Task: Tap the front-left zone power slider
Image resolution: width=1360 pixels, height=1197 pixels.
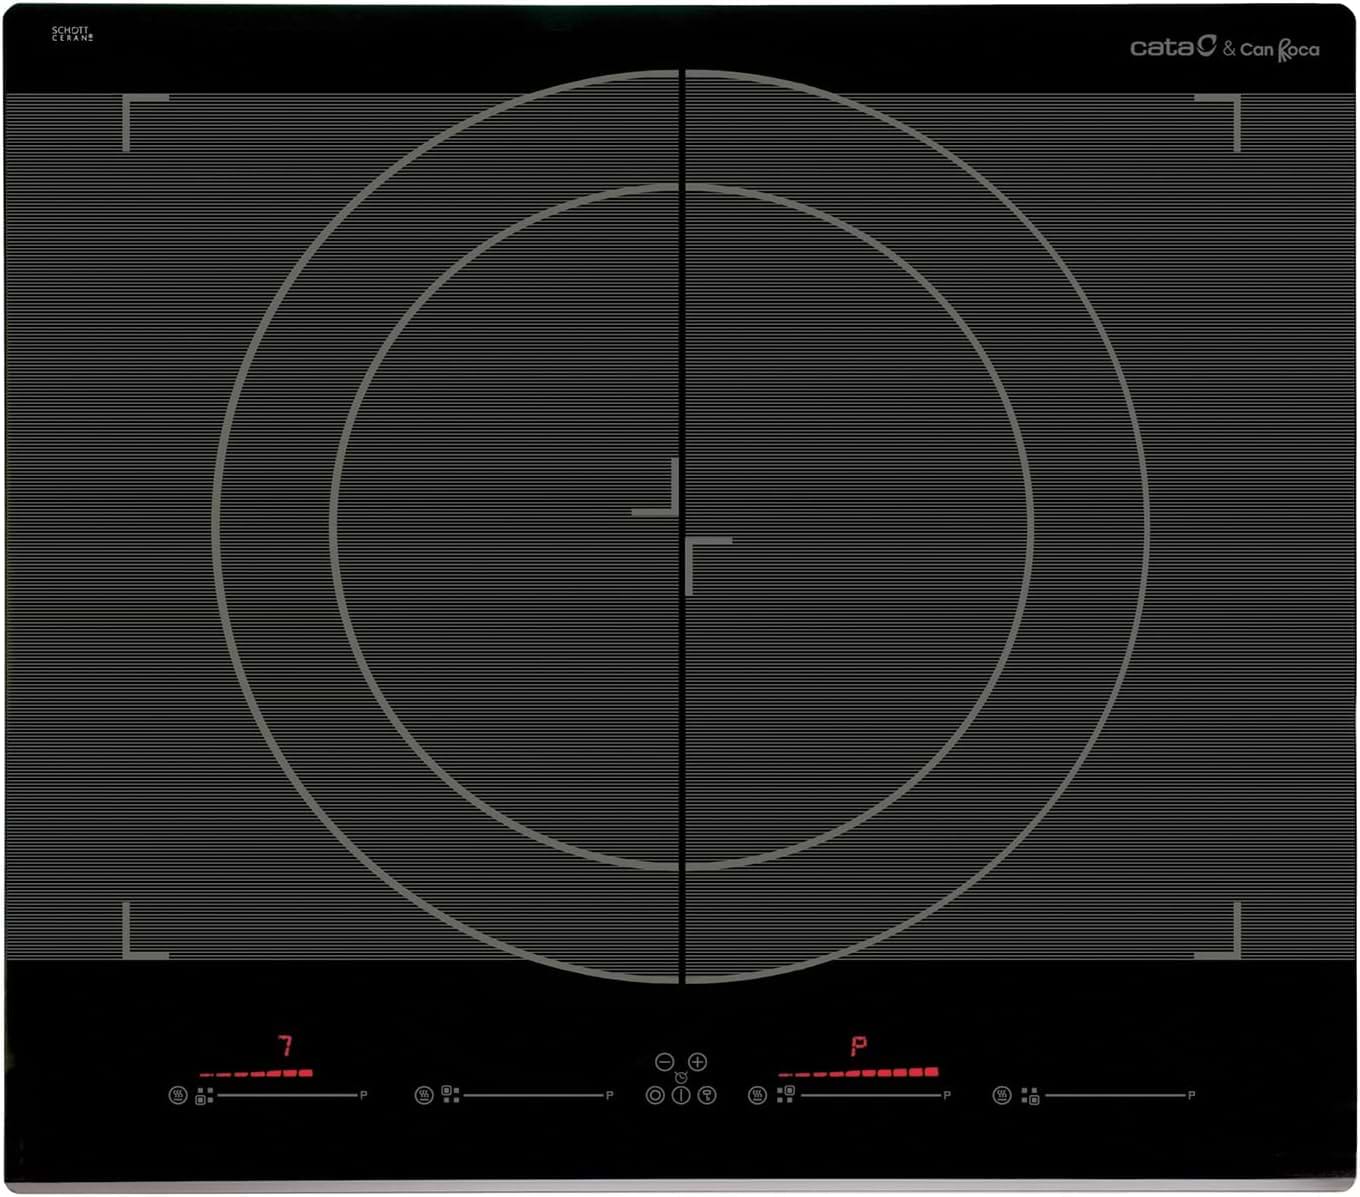Action: tap(287, 1096)
